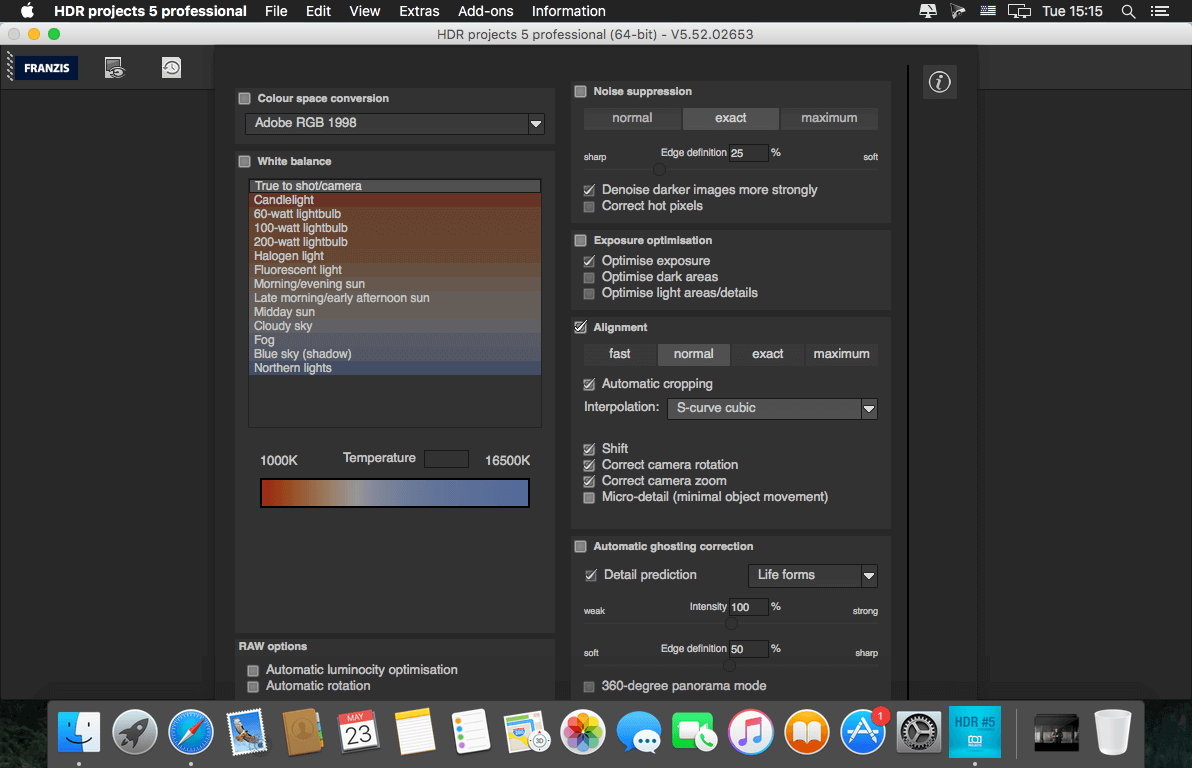This screenshot has width=1192, height=768.
Task: Open Messages app in the dock
Action: (x=639, y=732)
